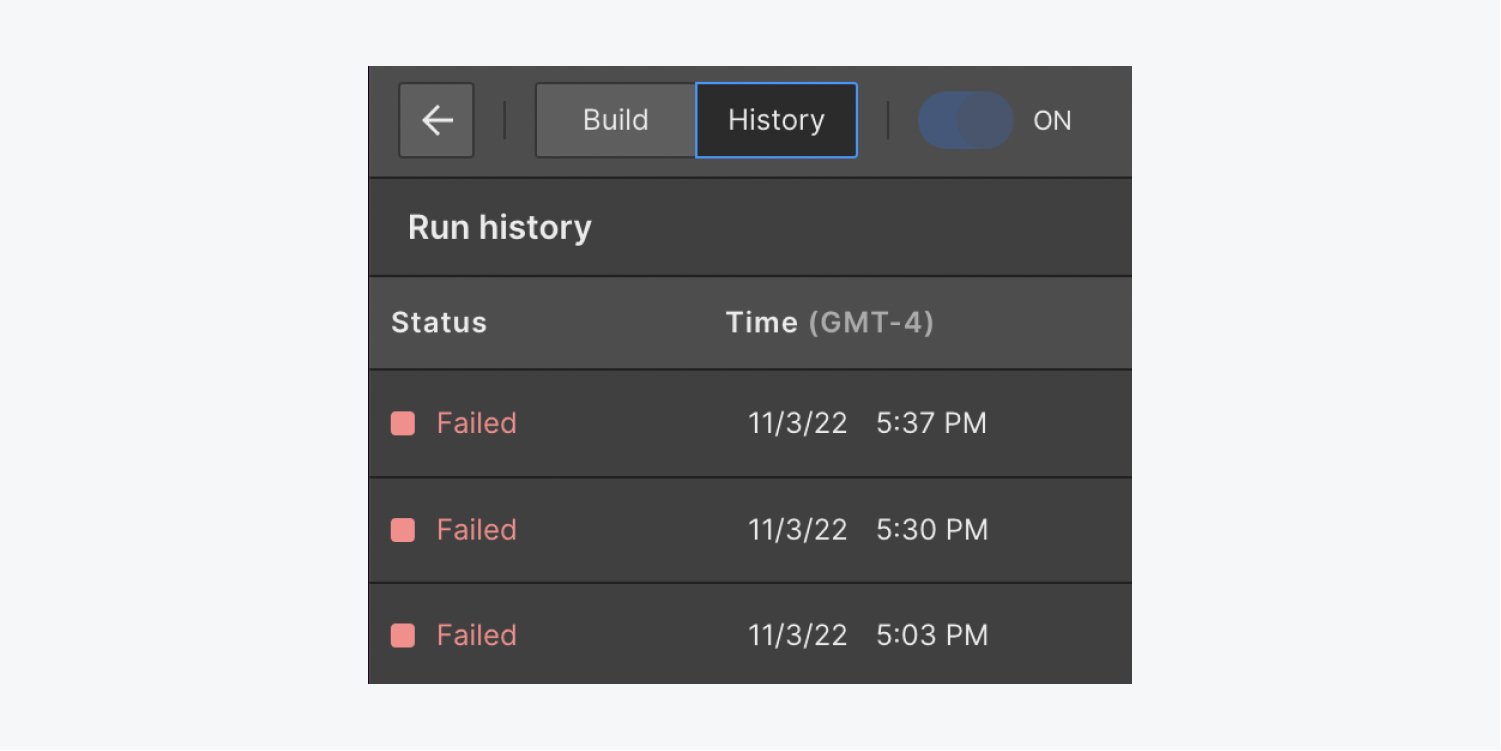
Task: Turn off the ON toggle switch
Action: (x=966, y=120)
